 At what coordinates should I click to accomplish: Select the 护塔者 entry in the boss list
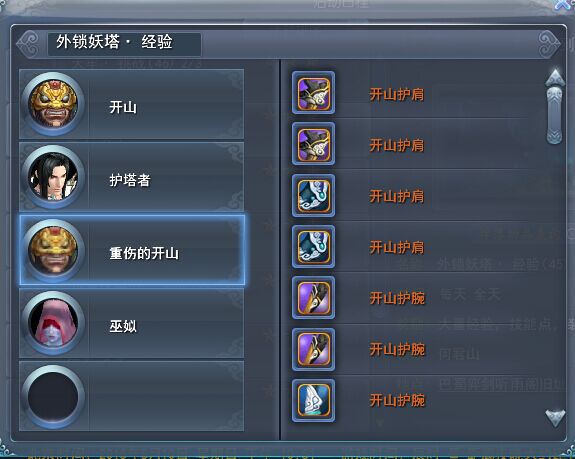point(131,177)
